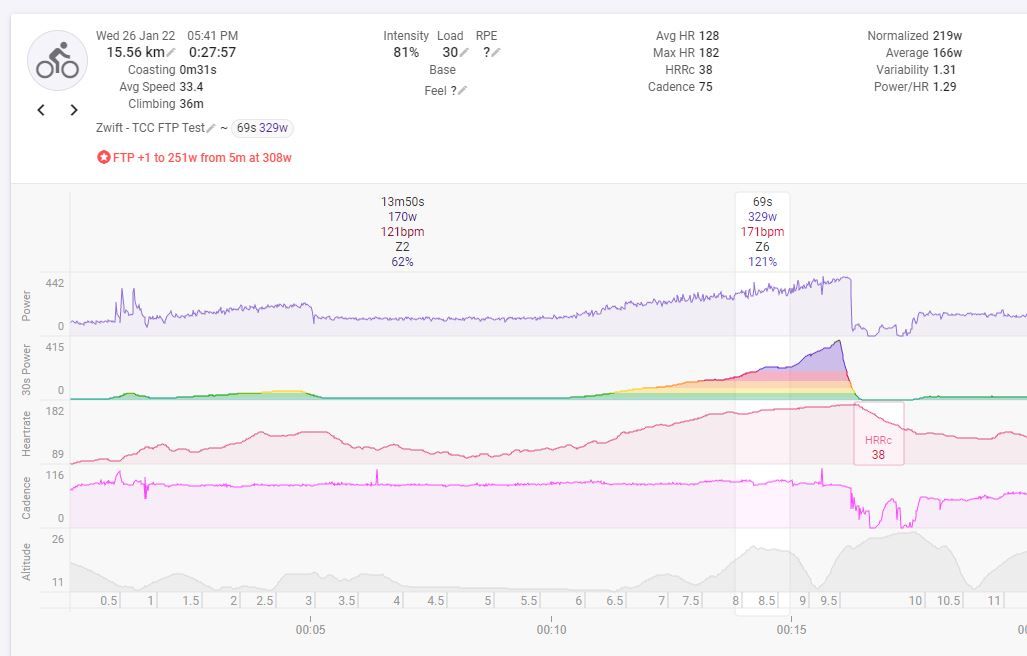The width and height of the screenshot is (1027, 656).
Task: Edit the Load value pencil icon
Action: pyautogui.click(x=464, y=53)
